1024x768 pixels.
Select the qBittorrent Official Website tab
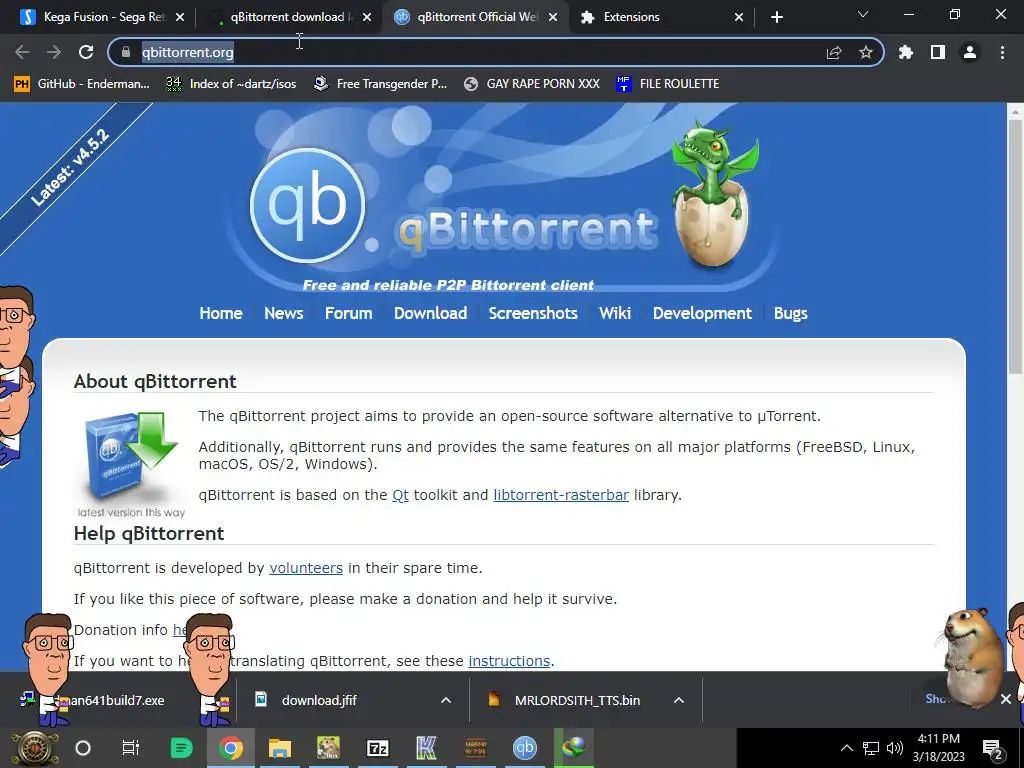tap(477, 17)
